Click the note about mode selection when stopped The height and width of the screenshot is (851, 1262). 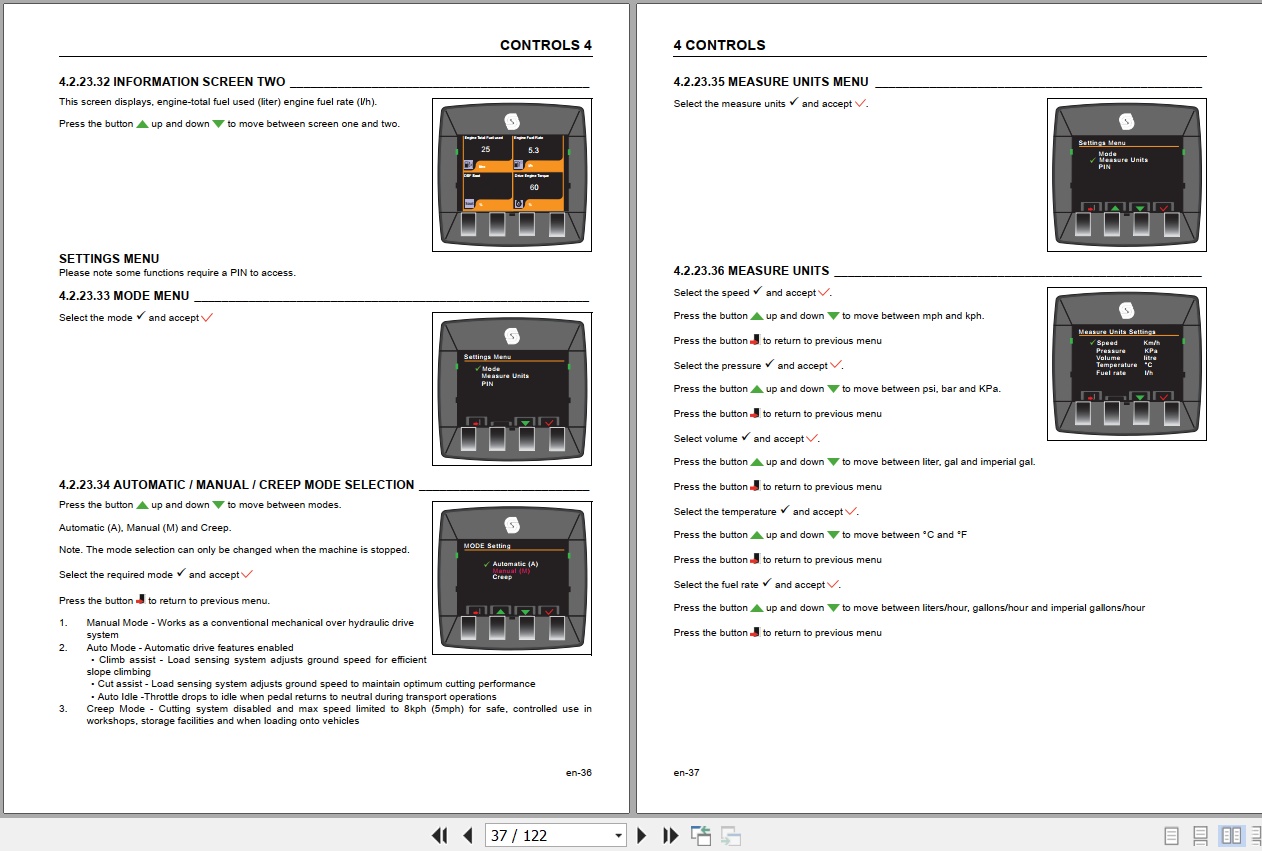click(x=234, y=550)
